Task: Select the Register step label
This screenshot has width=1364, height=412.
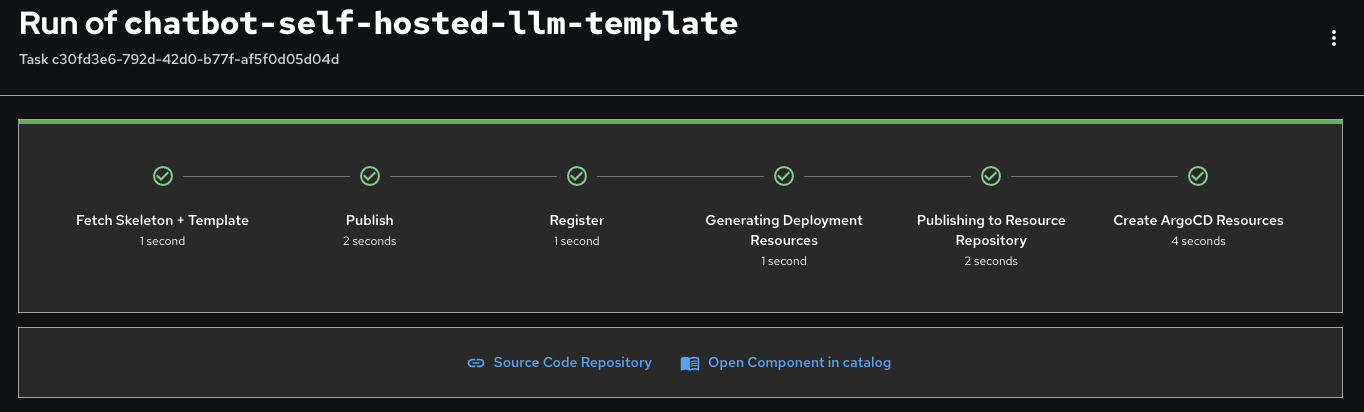Action: pyautogui.click(x=577, y=220)
